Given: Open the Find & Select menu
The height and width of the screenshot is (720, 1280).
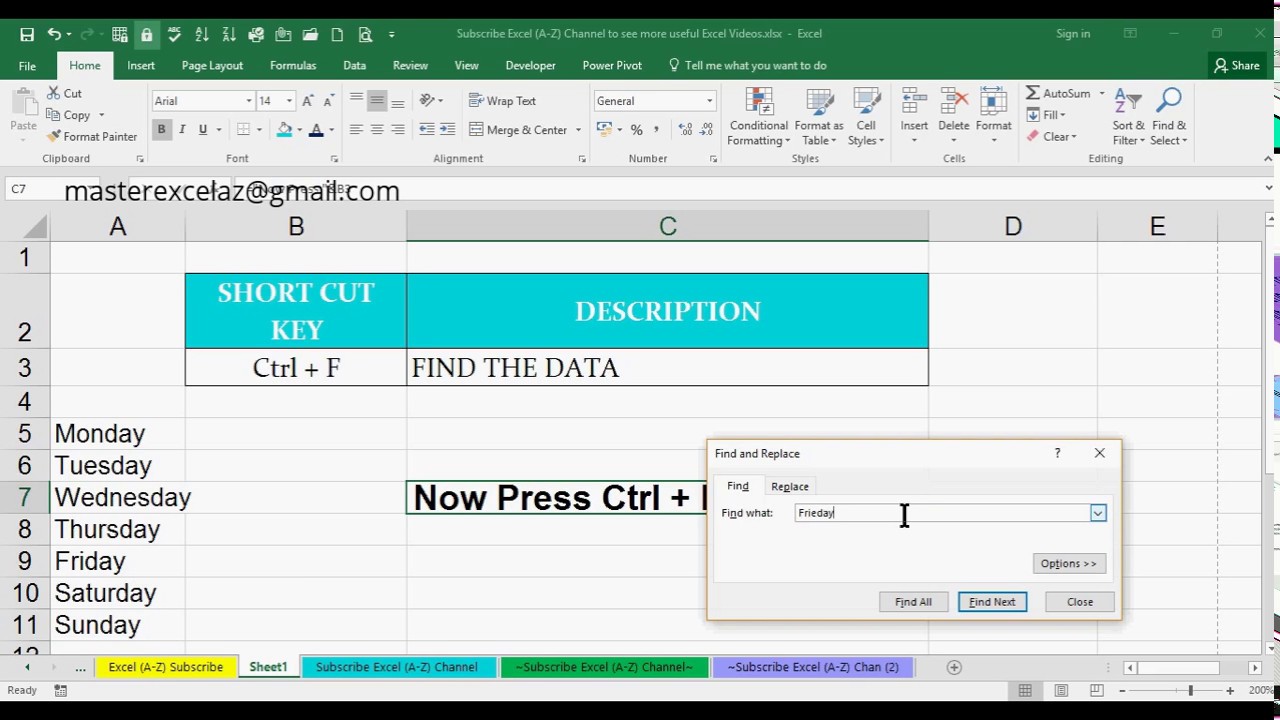Looking at the screenshot, I should (1169, 117).
